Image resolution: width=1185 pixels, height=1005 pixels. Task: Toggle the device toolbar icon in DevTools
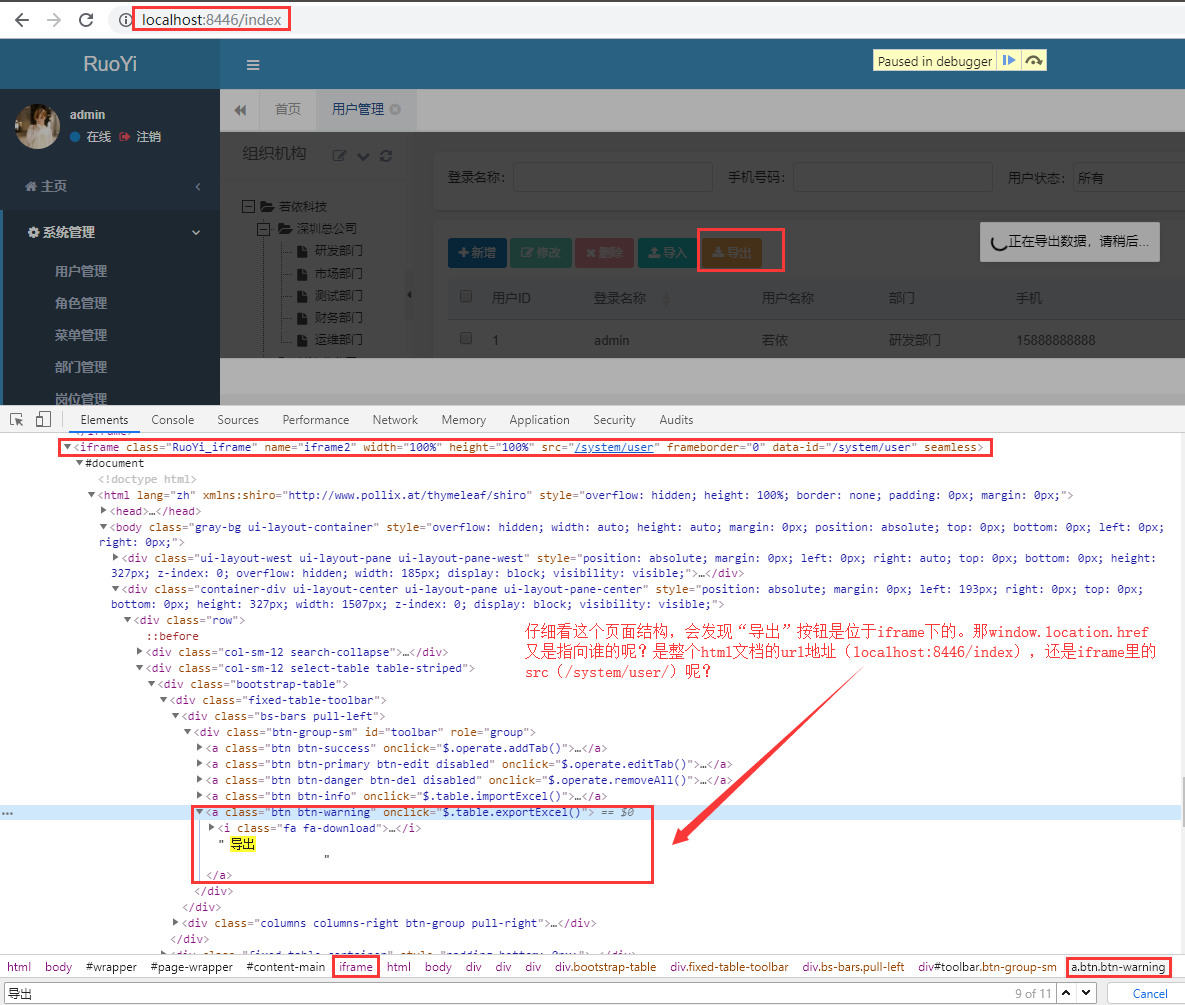pos(41,418)
